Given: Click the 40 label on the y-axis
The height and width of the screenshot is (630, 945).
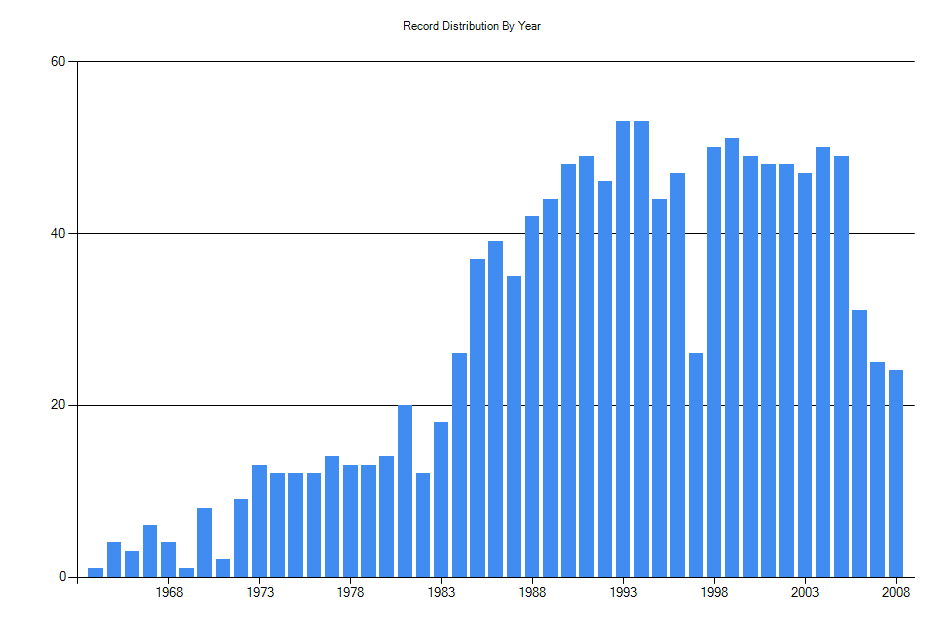Looking at the screenshot, I should [58, 233].
